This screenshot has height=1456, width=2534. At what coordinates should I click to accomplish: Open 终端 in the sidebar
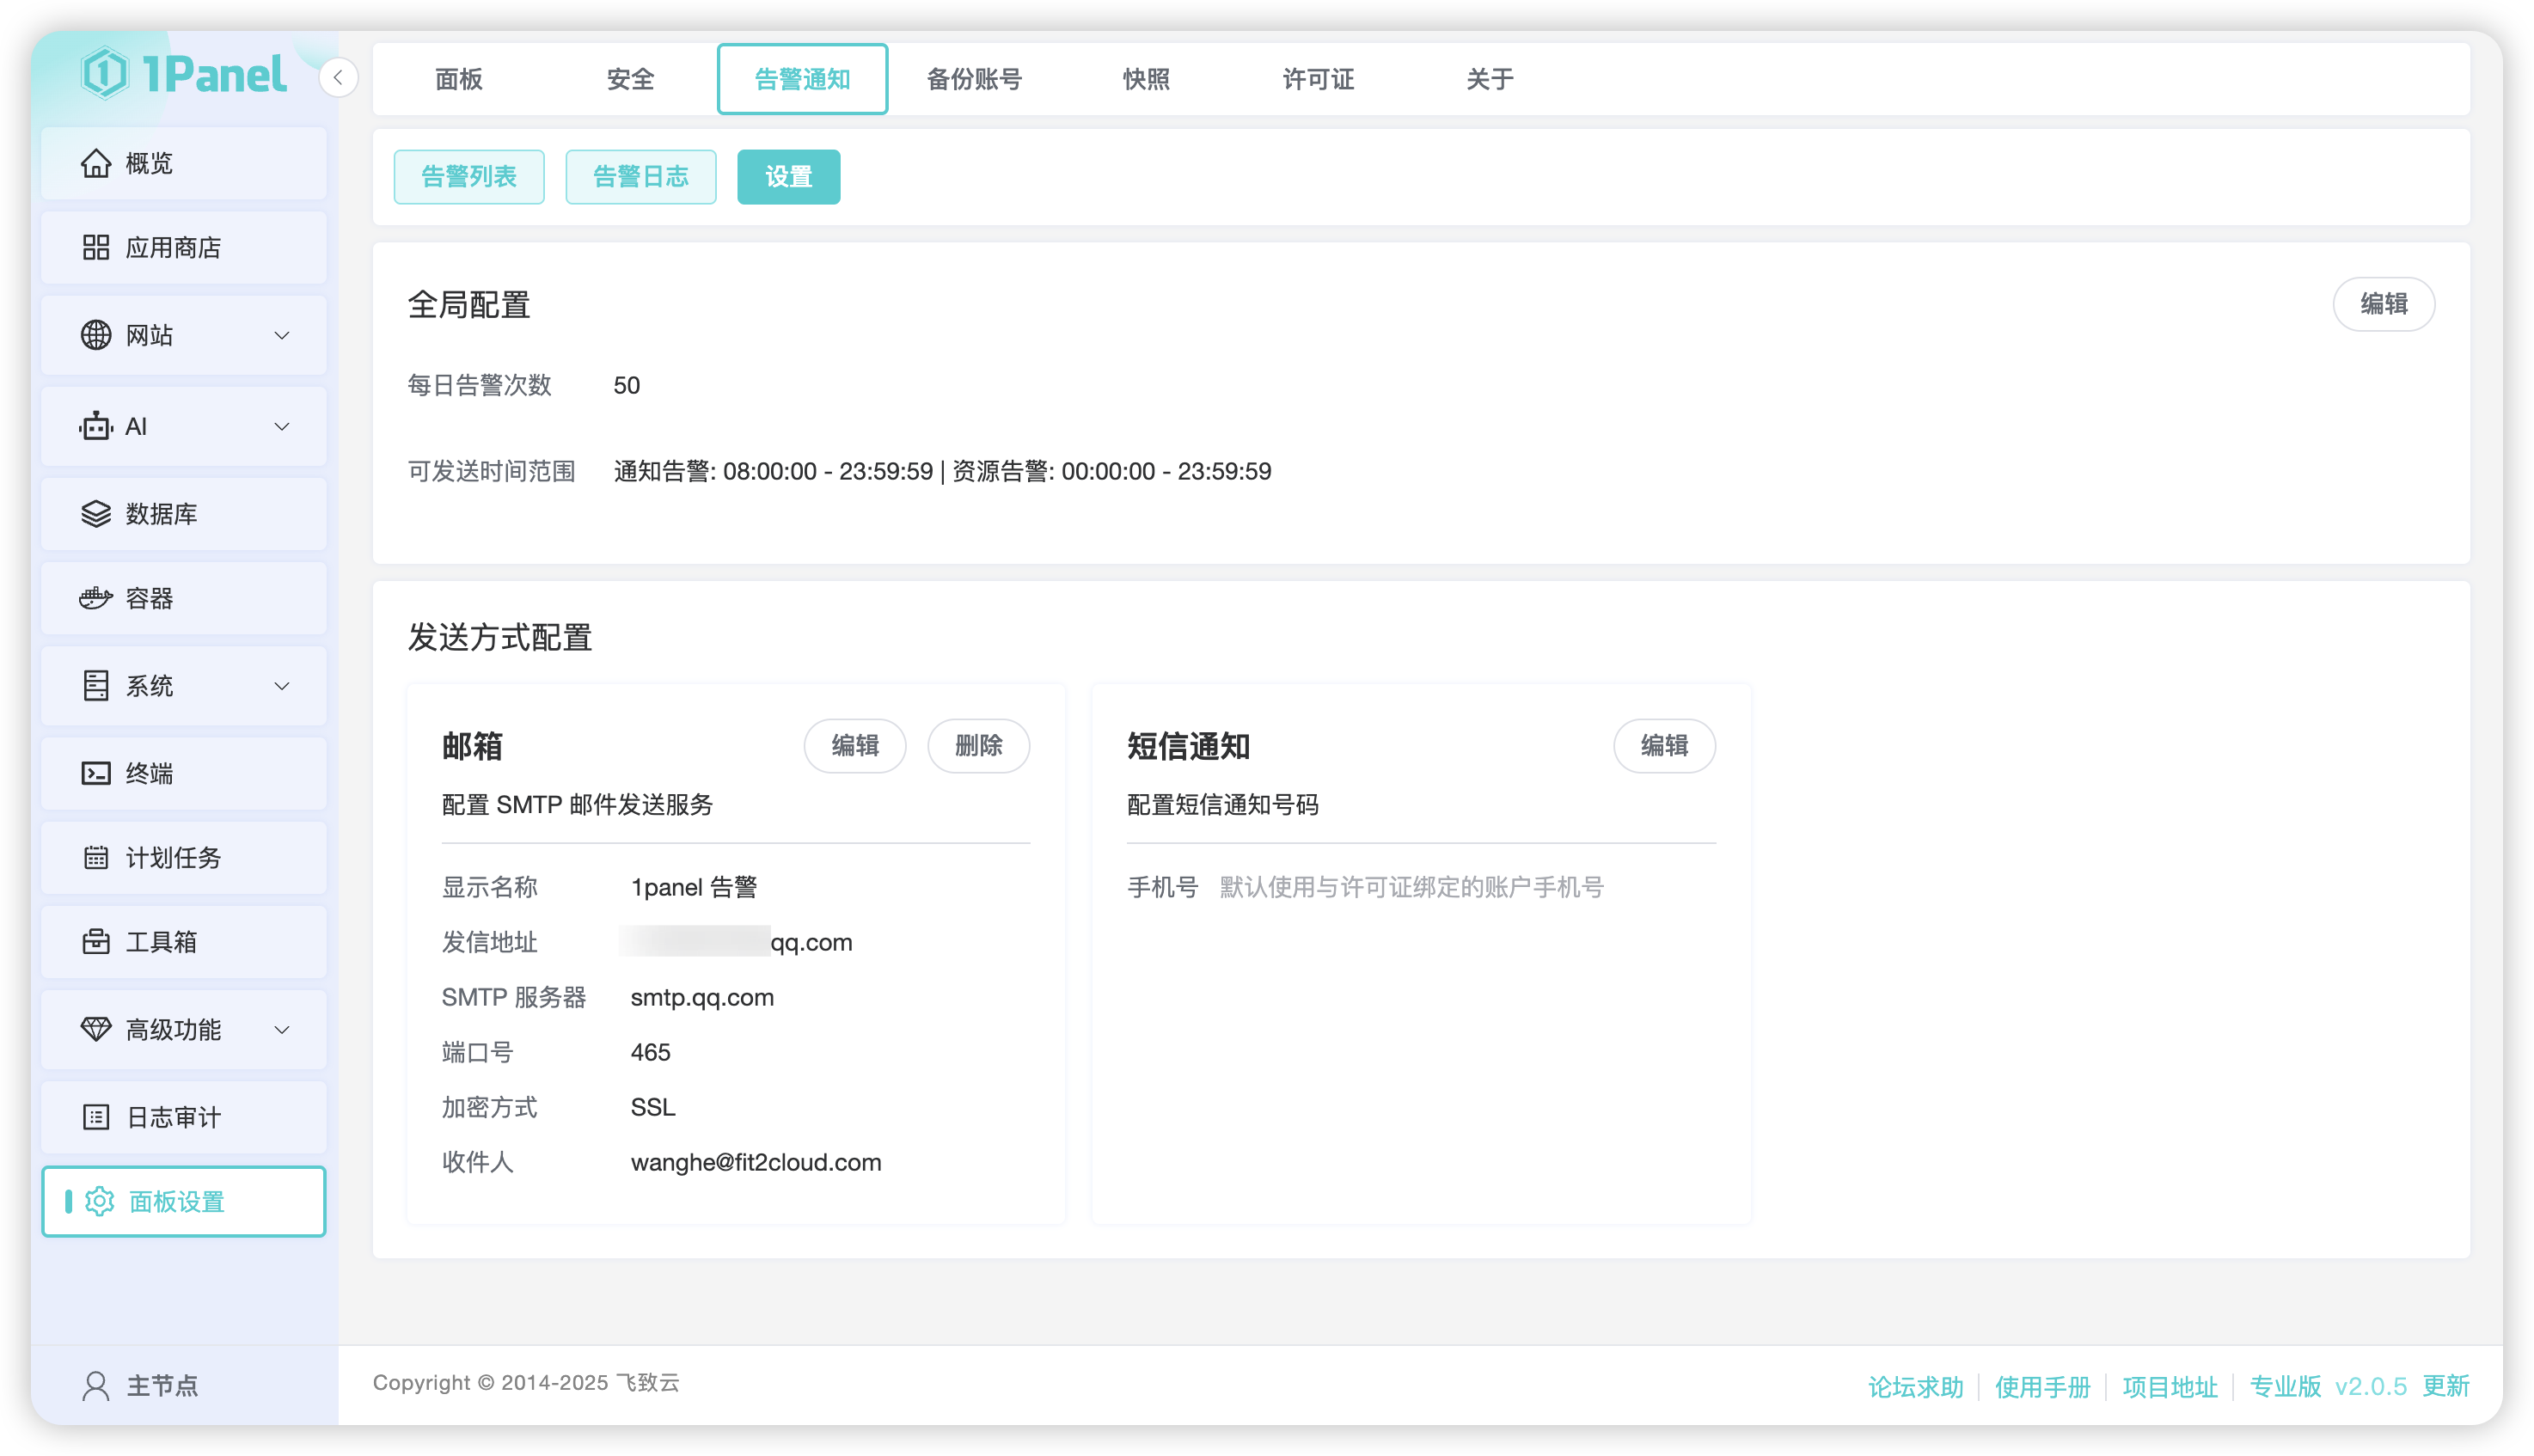(x=184, y=773)
